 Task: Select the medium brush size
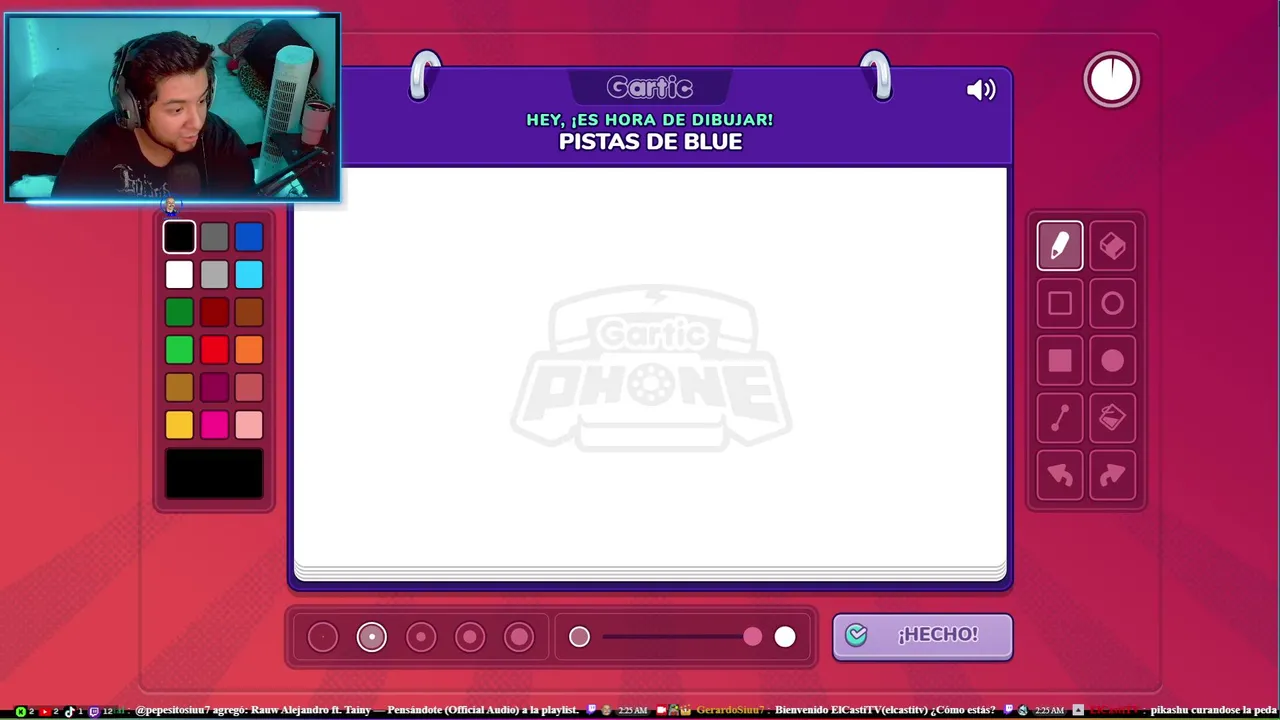tap(421, 637)
